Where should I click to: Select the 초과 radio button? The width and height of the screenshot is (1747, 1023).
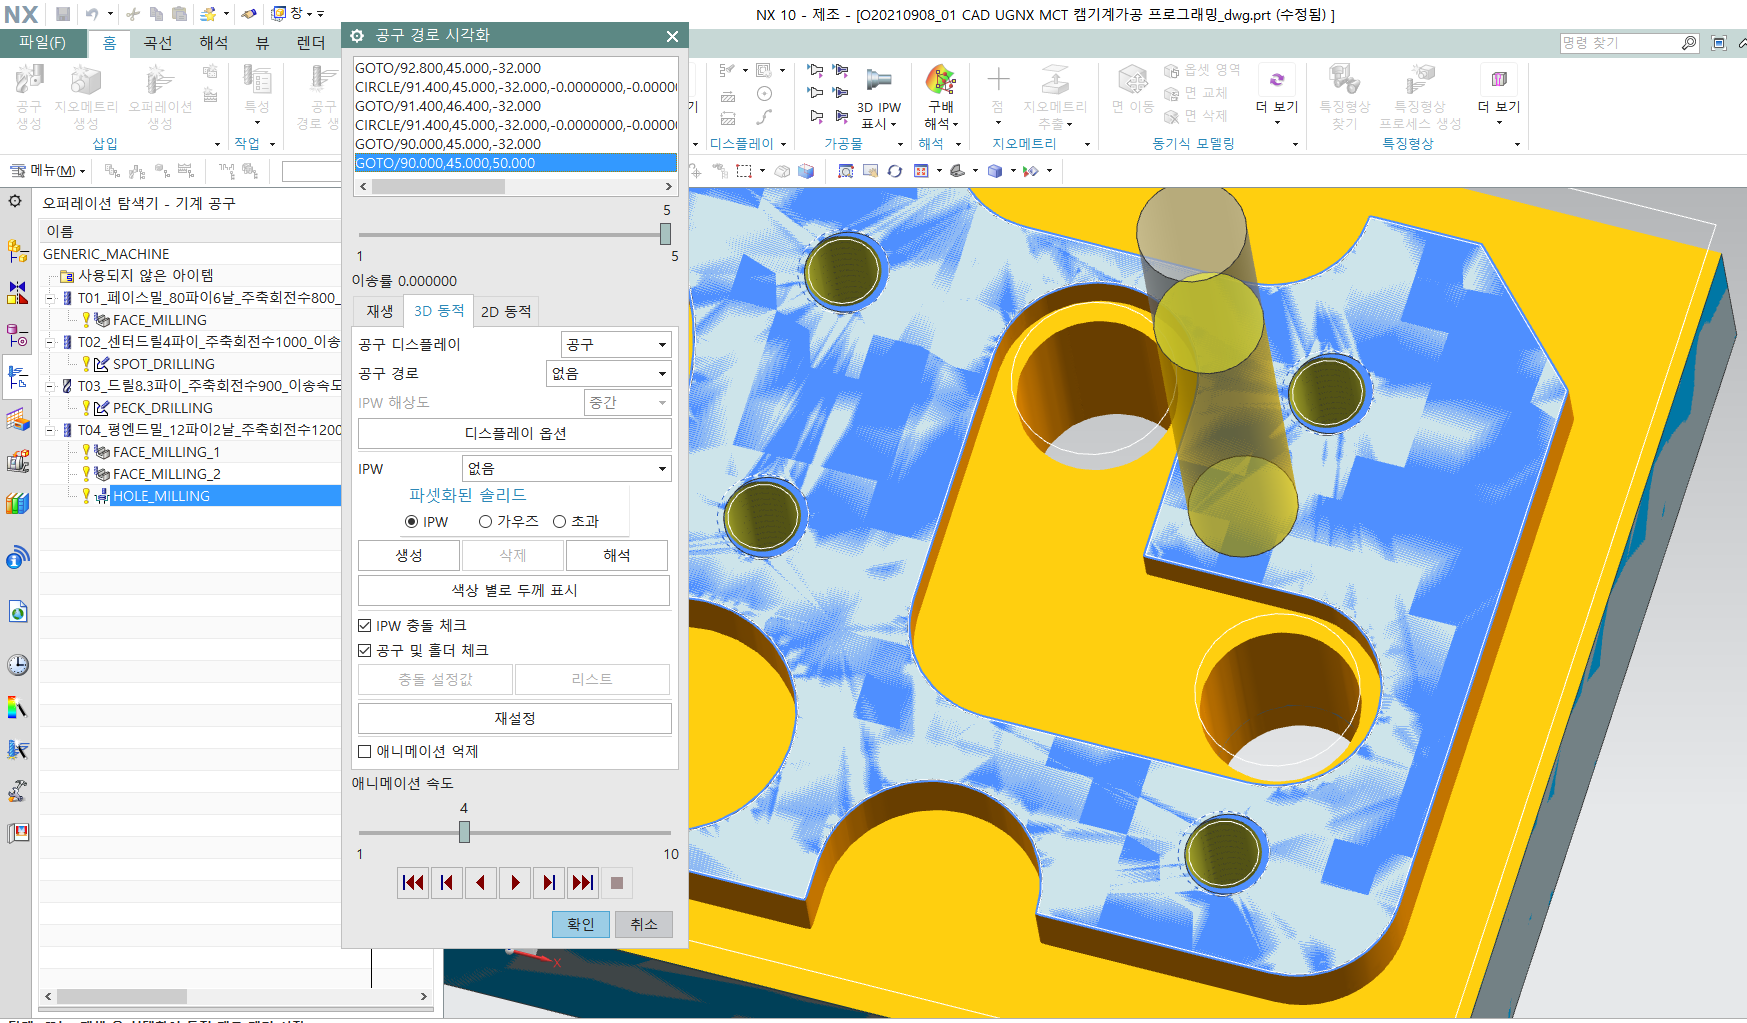coord(560,522)
